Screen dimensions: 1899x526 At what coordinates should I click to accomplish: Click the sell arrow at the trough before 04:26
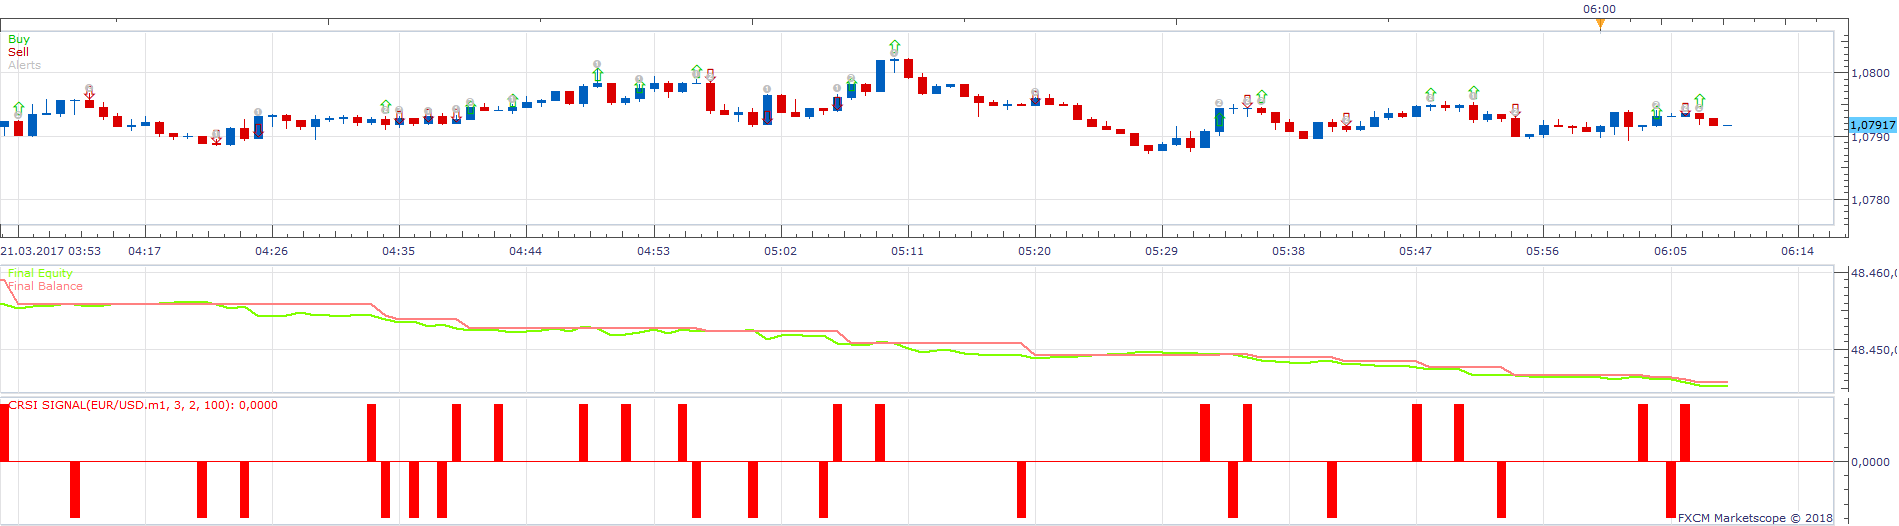click(x=216, y=137)
